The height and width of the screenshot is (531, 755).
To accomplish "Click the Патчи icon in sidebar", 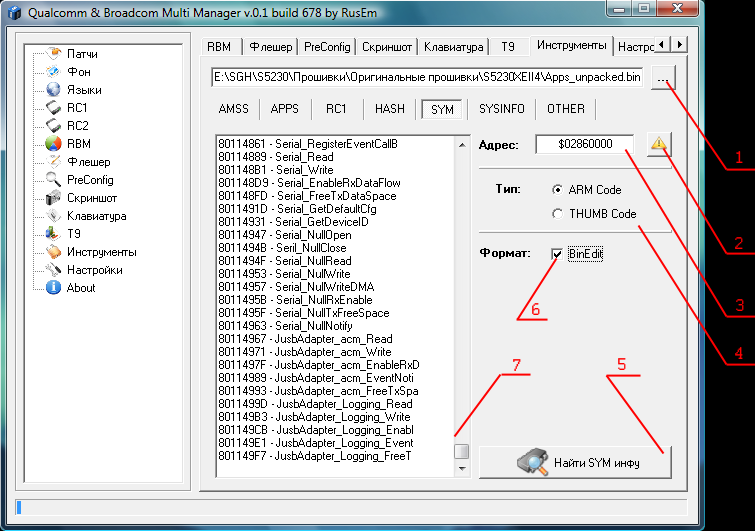I will pyautogui.click(x=55, y=54).
